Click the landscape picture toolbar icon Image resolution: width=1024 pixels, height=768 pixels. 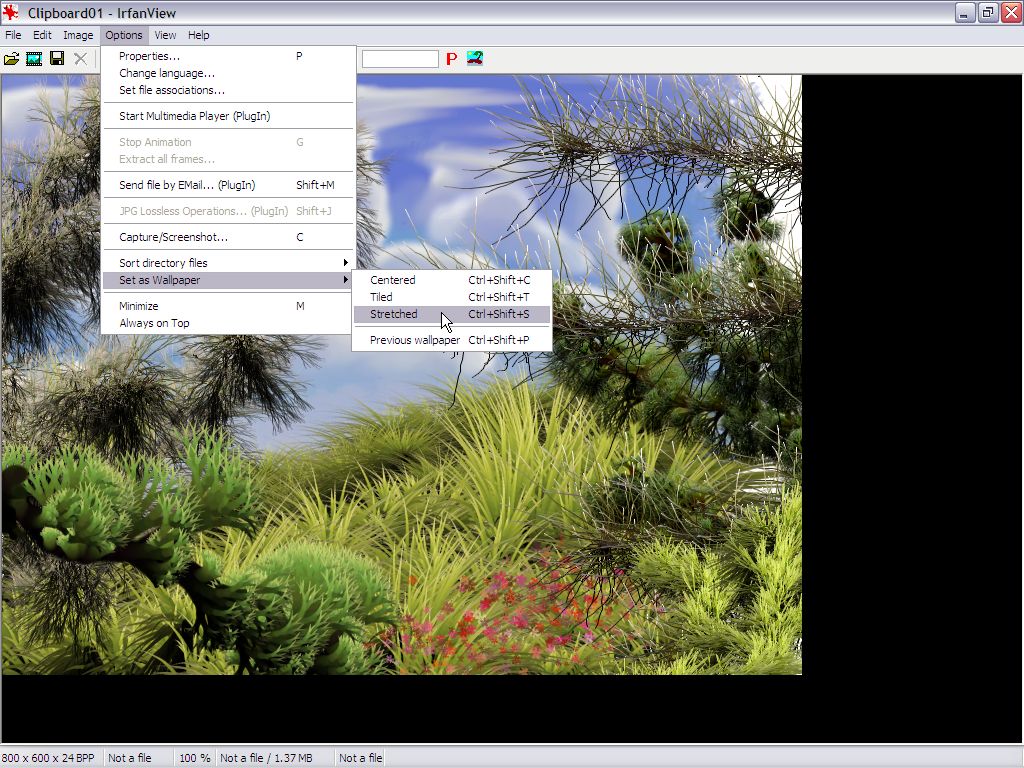tap(474, 58)
